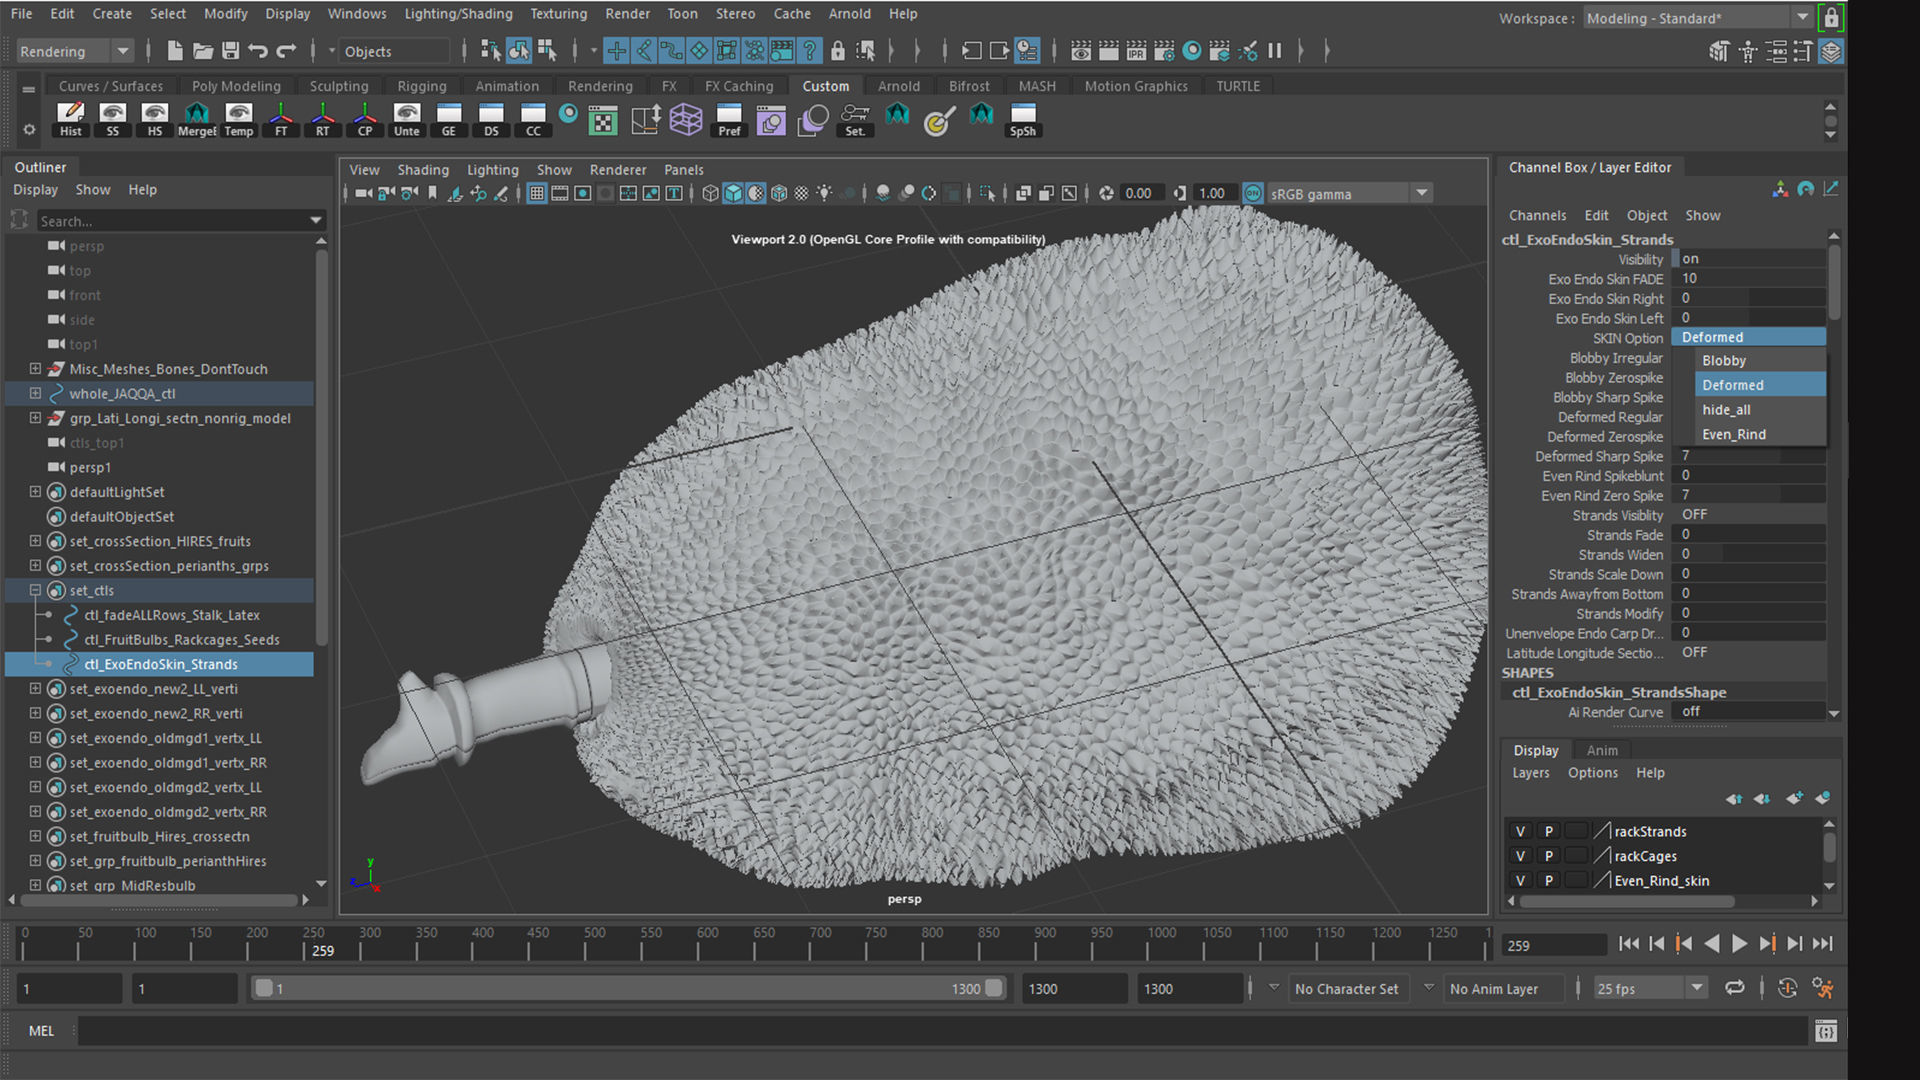This screenshot has width=1920, height=1080.
Task: Click the Exo Endo Skin FADE value field
Action: [1749, 279]
